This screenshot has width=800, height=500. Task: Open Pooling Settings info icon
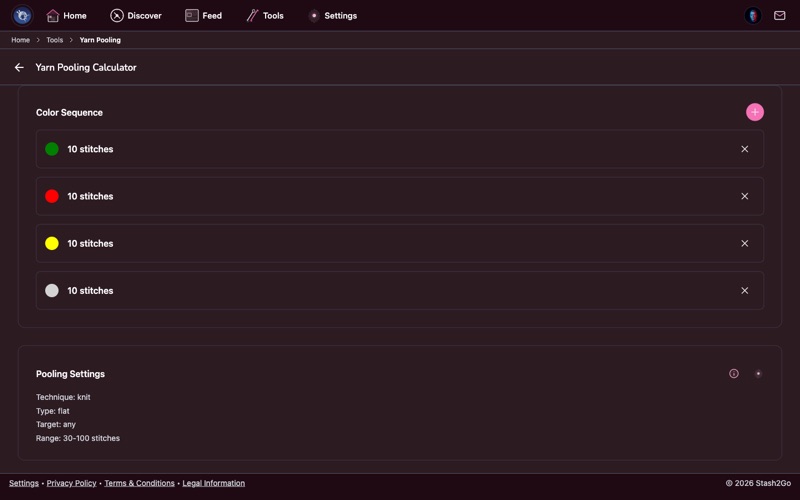pyautogui.click(x=734, y=373)
